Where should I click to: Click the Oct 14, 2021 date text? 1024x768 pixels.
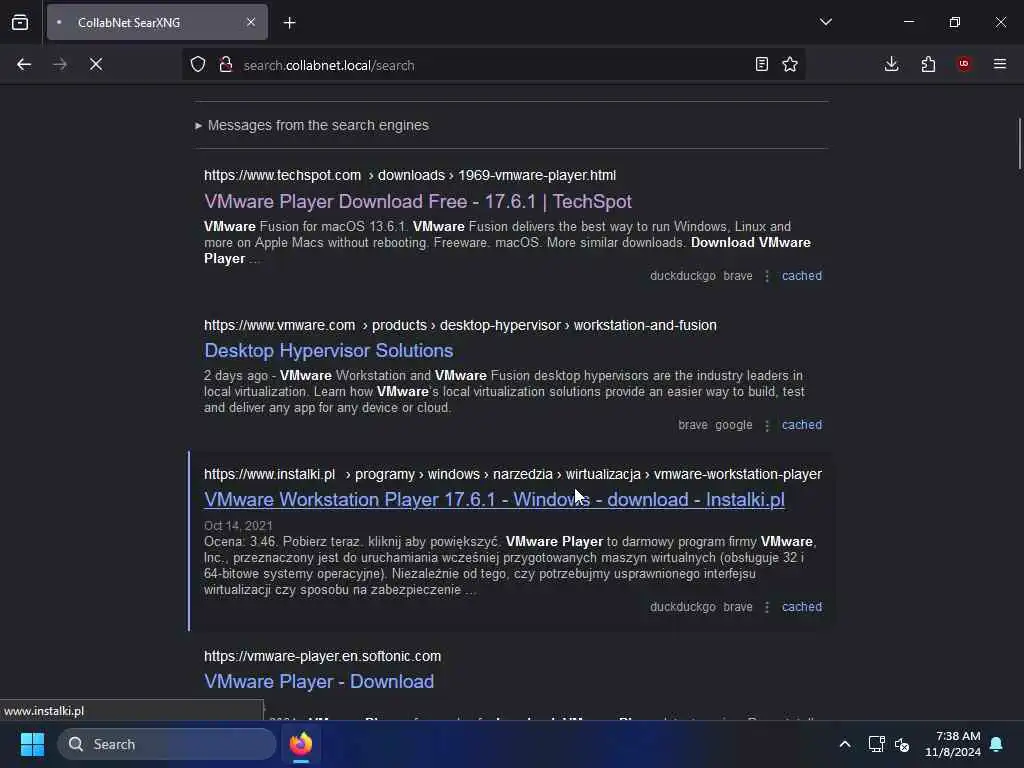coord(238,526)
